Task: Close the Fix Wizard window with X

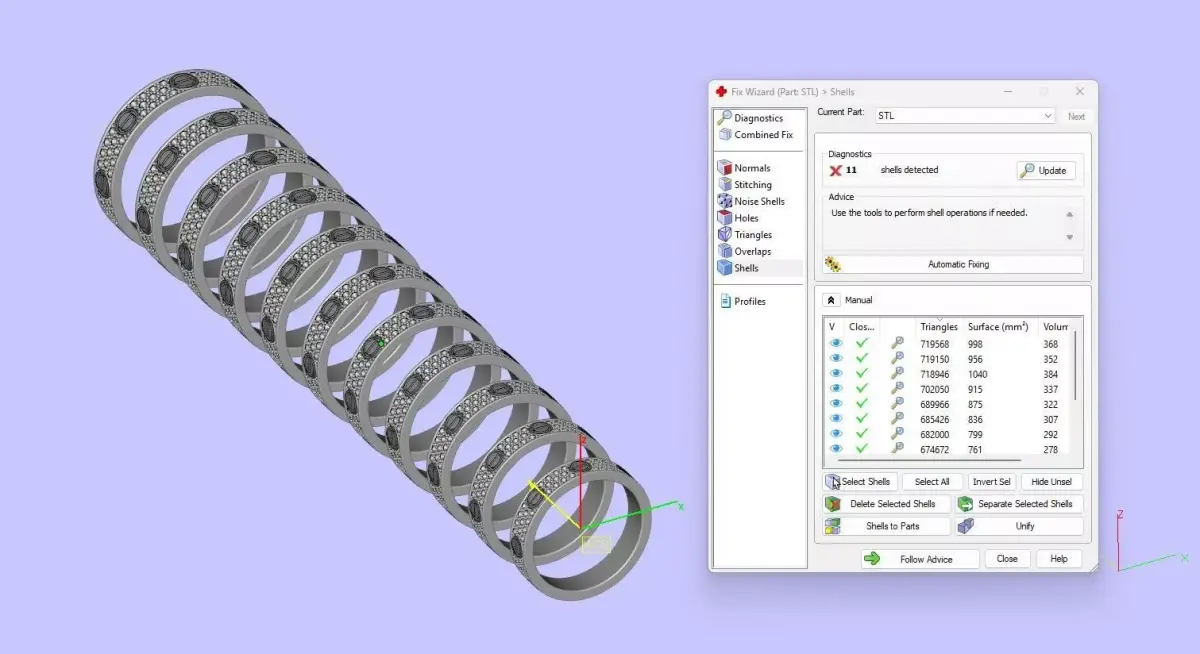Action: (1079, 91)
